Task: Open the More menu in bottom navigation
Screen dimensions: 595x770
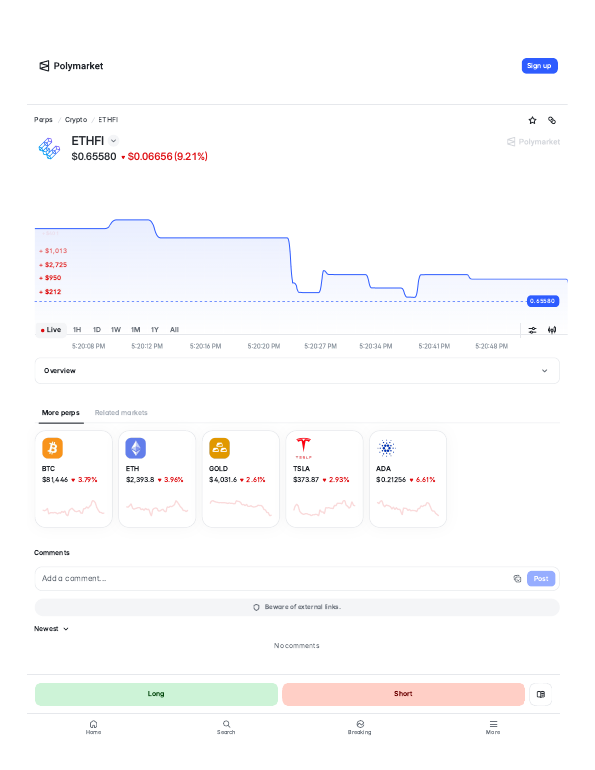Action: (493, 727)
